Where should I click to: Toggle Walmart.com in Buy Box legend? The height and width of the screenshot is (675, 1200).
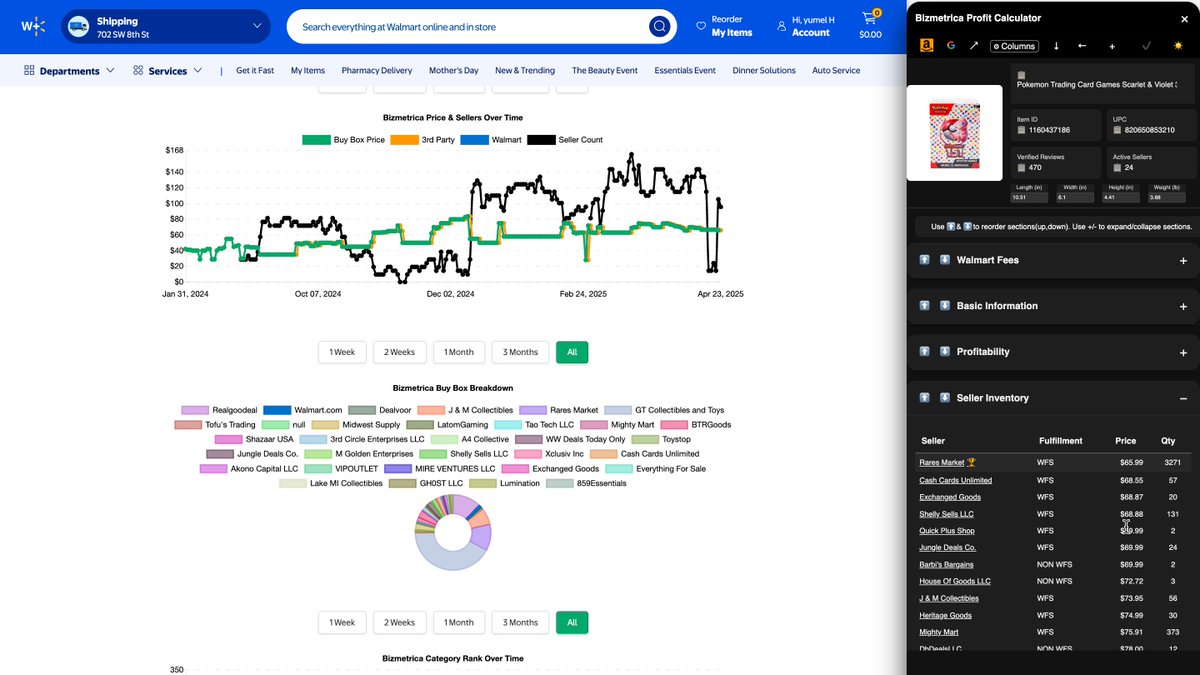tap(303, 410)
